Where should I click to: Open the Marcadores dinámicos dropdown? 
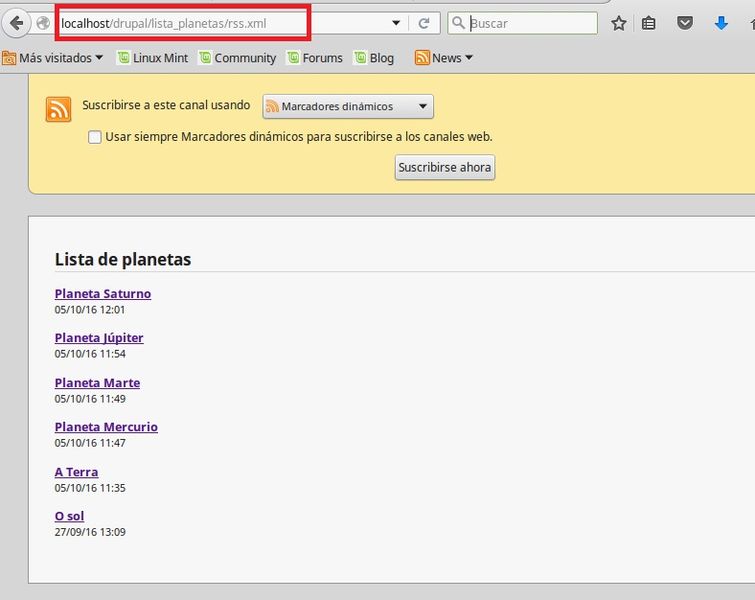point(348,106)
